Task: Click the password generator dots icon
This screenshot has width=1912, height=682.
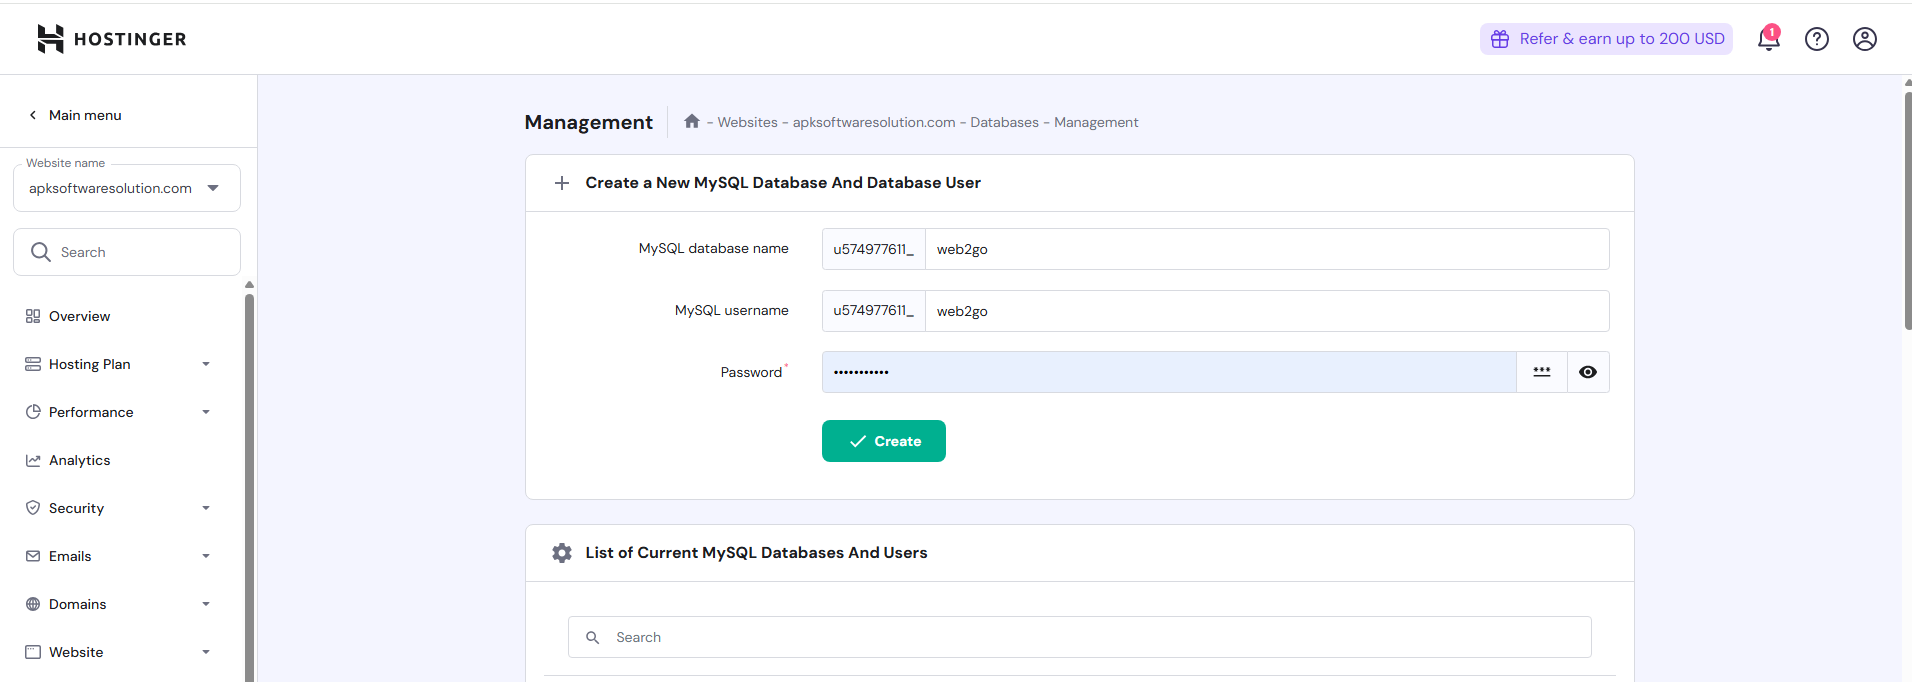Action: pyautogui.click(x=1541, y=372)
